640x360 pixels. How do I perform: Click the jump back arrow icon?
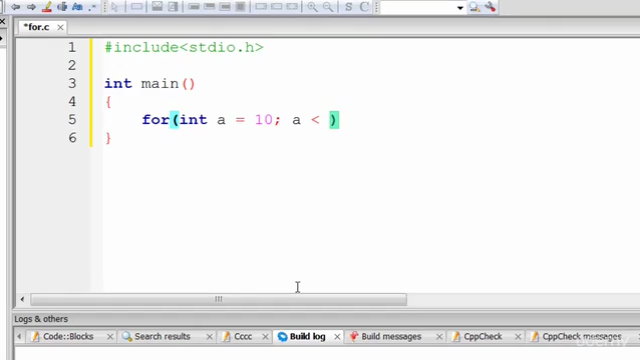pyautogui.click(x=16, y=7)
